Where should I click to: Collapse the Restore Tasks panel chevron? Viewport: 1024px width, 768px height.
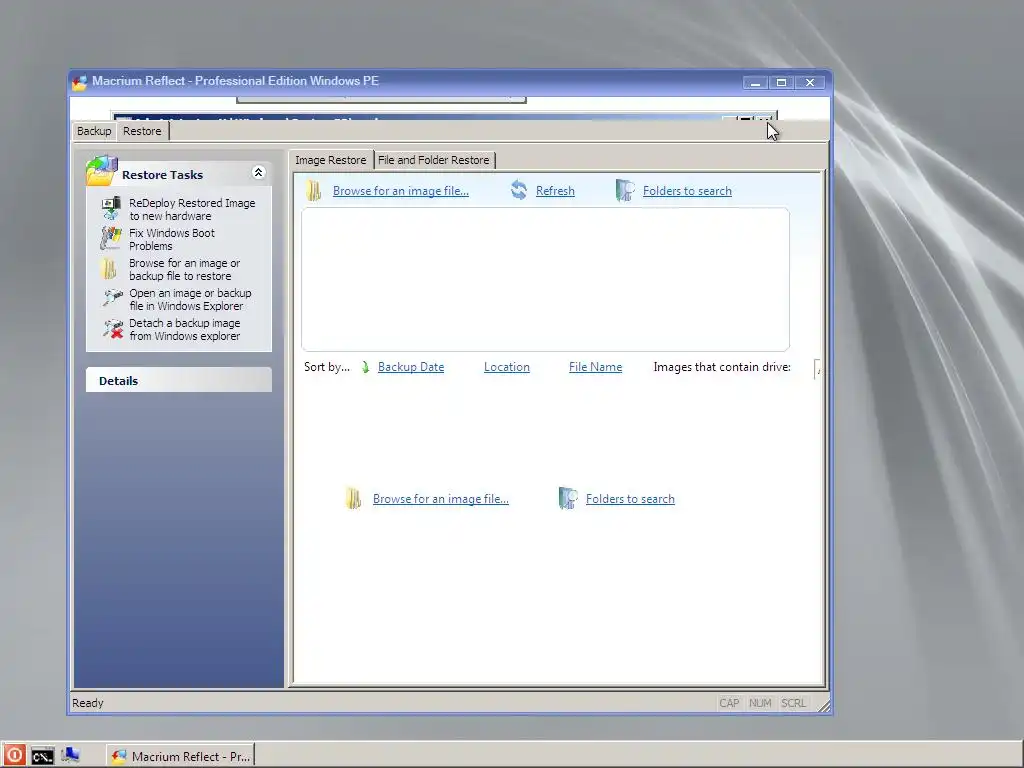click(x=258, y=172)
